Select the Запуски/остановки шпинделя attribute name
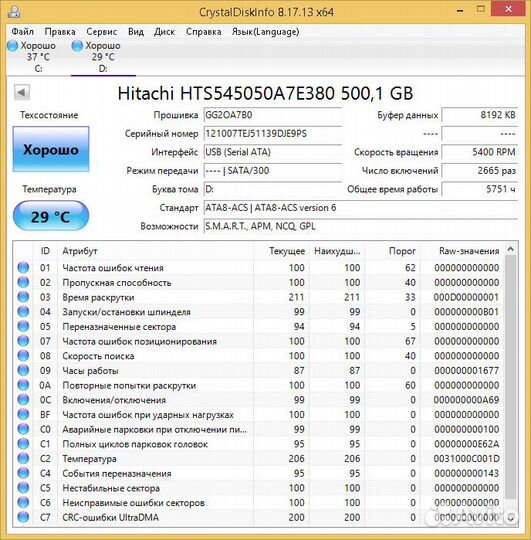Image resolution: width=531 pixels, height=540 pixels. pyautogui.click(x=126, y=312)
